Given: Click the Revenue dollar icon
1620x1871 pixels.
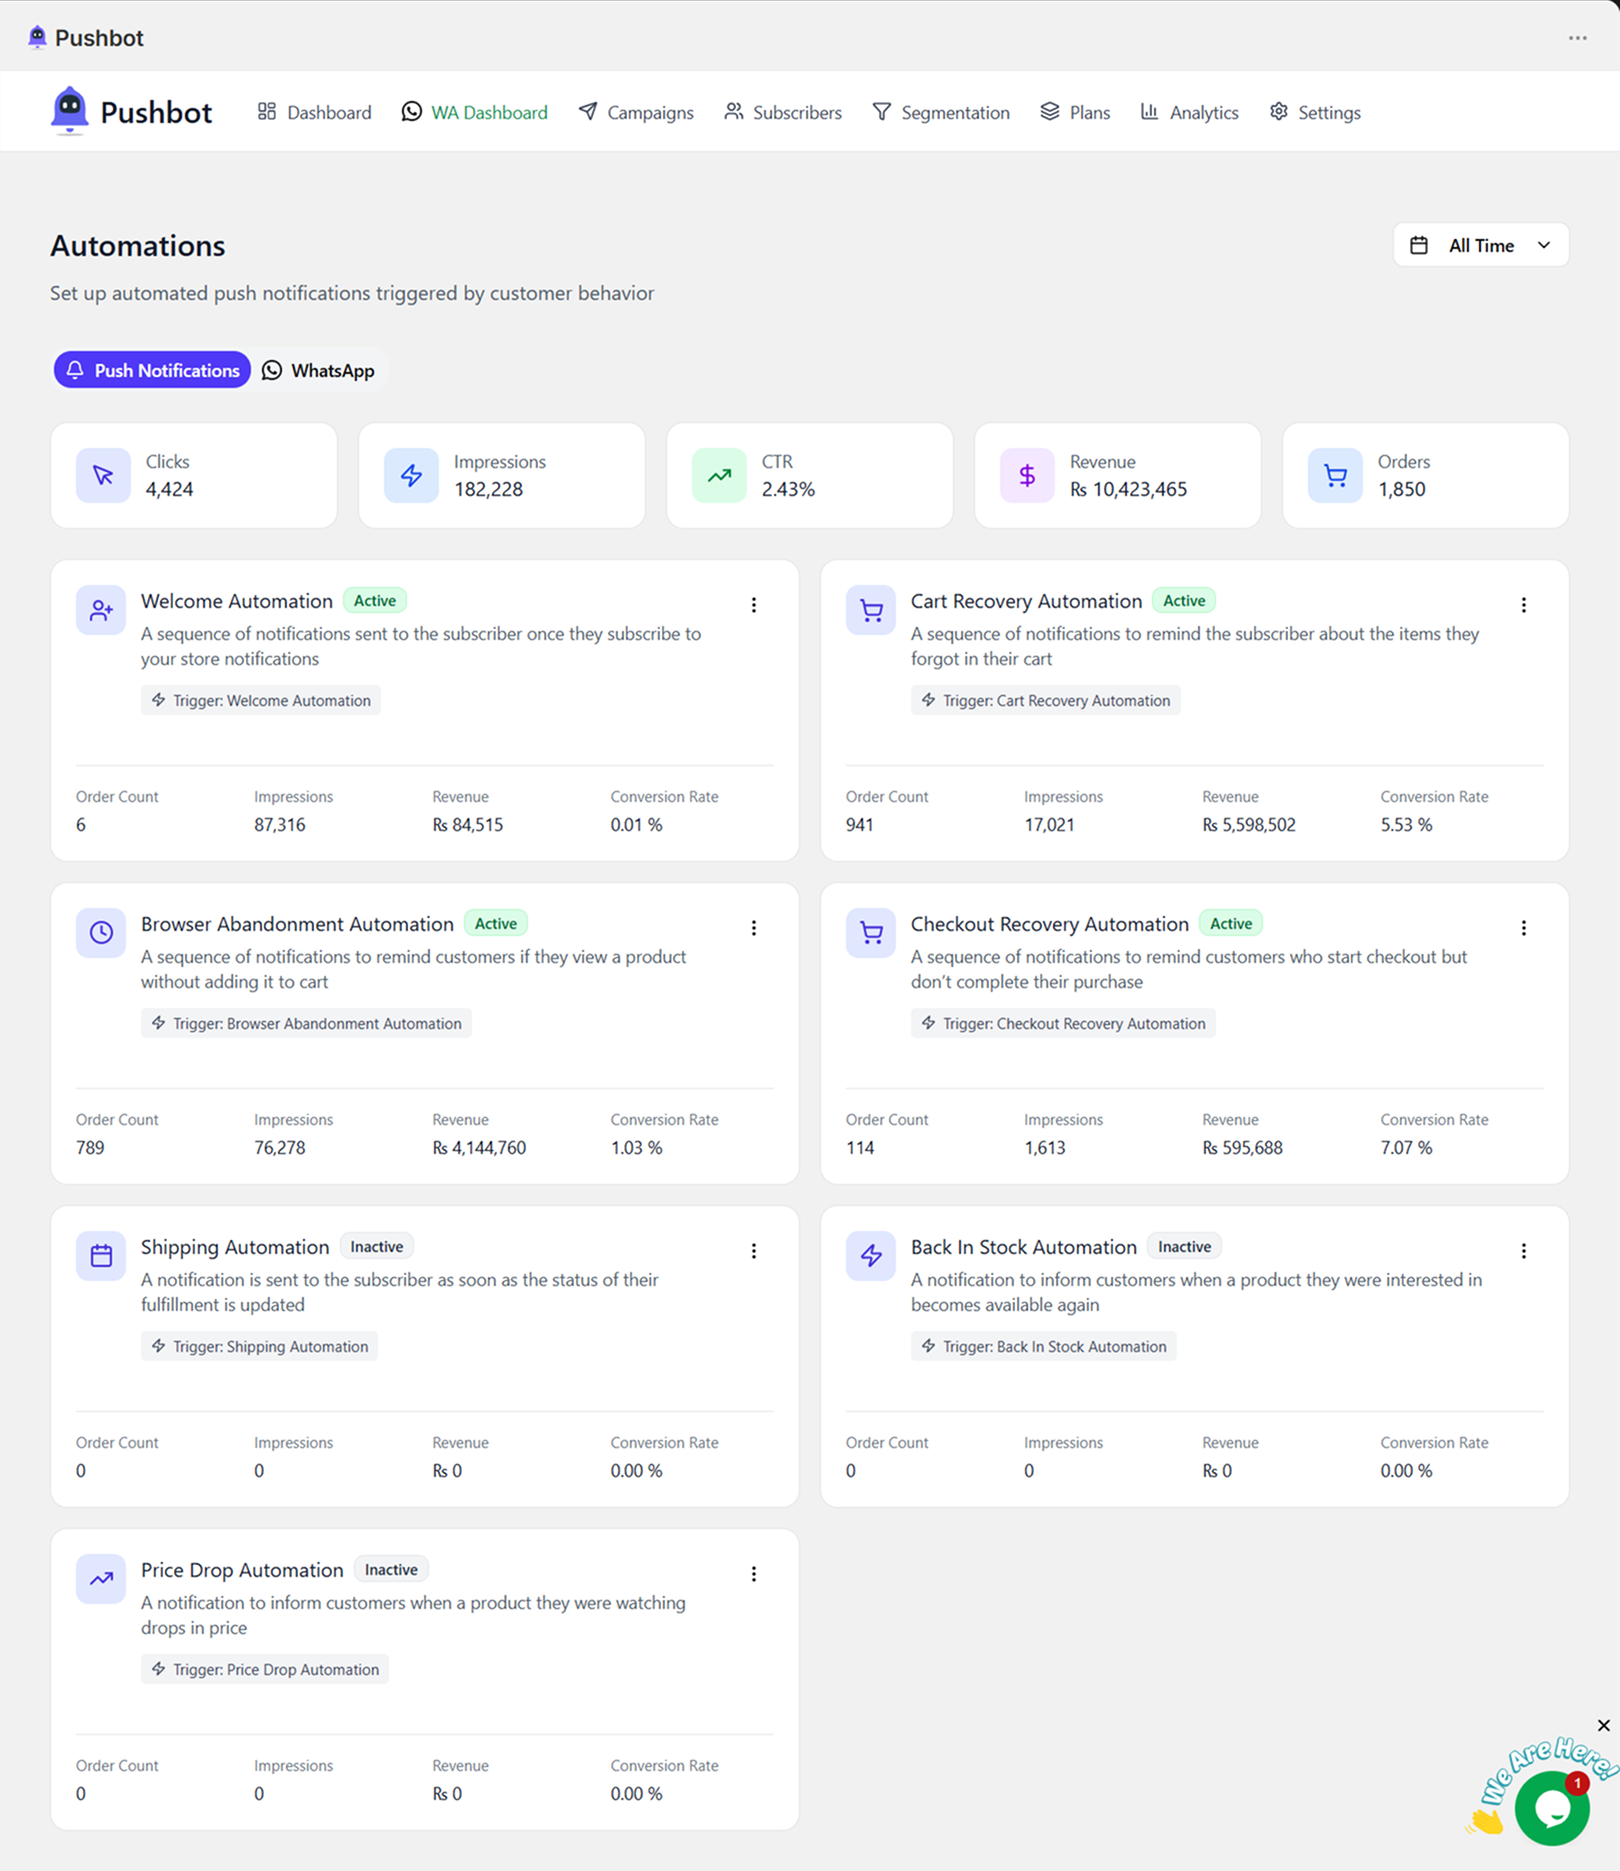Looking at the screenshot, I should [x=1027, y=475].
